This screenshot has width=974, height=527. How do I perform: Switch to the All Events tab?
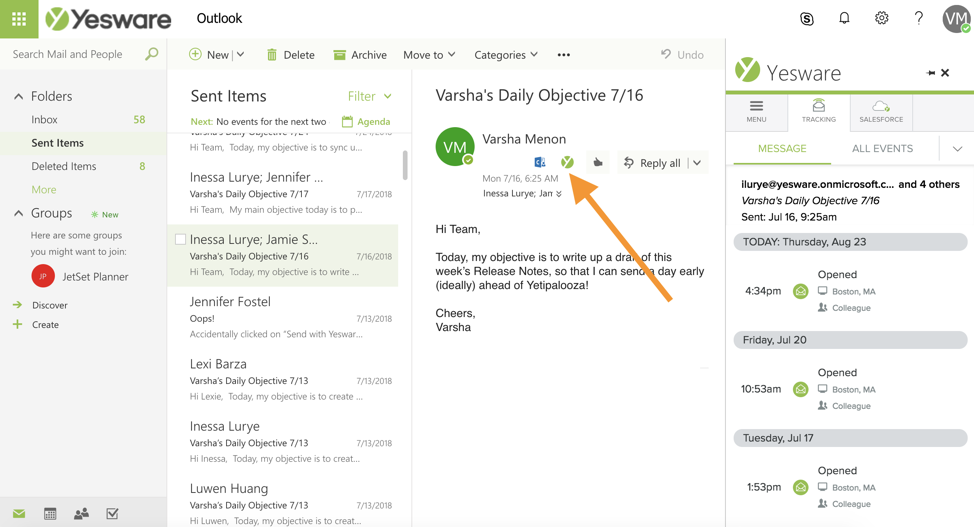coord(881,148)
